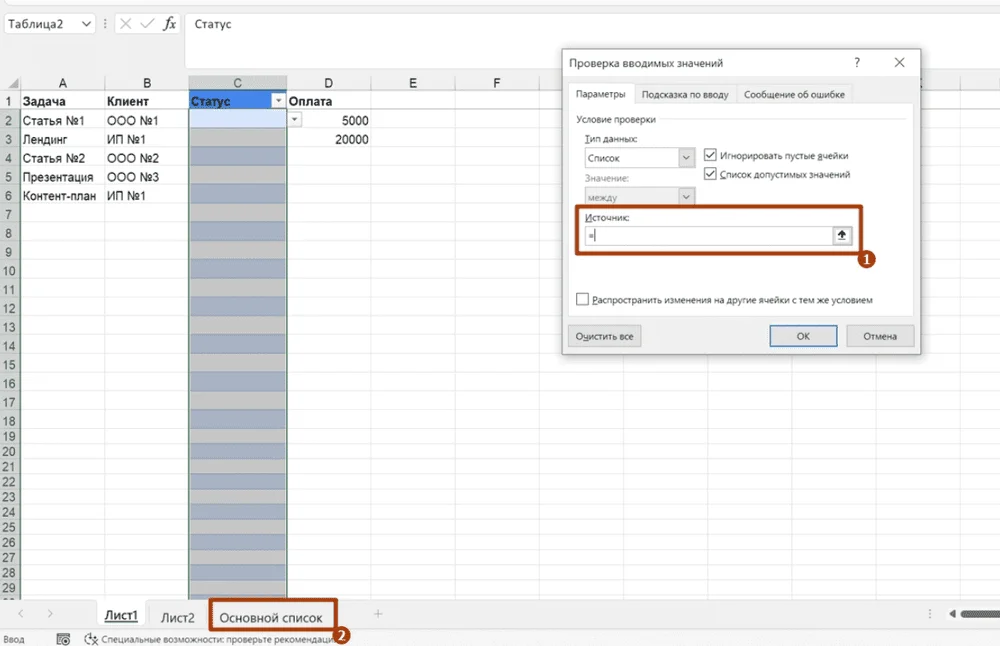
Task: Uncheck Игнорировать пустые ячейки checkbox
Action: tap(710, 156)
